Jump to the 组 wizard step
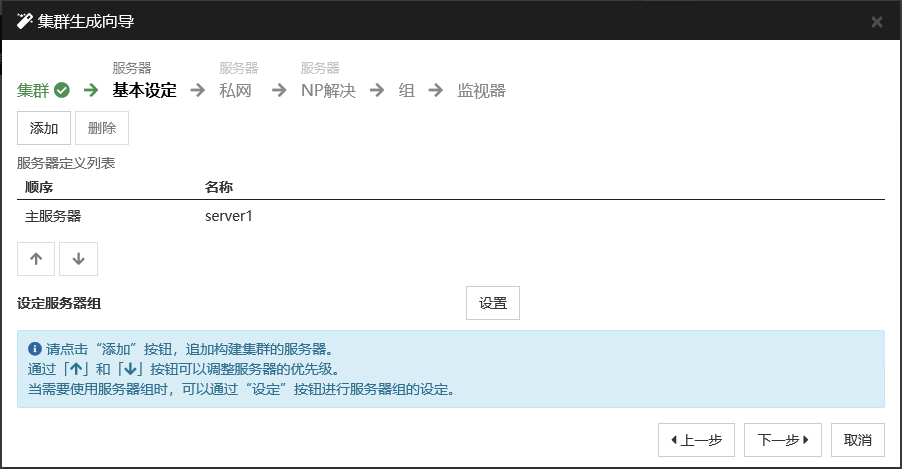The height and width of the screenshot is (469, 902). point(407,91)
